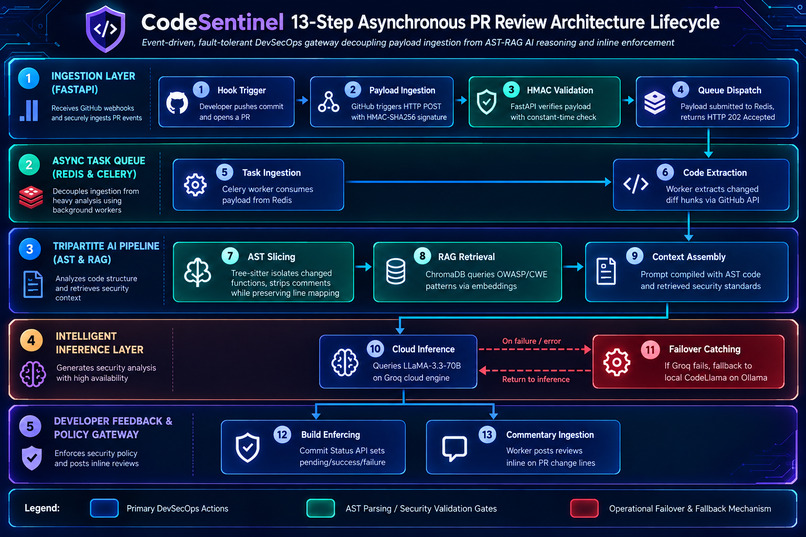The image size is (806, 537).
Task: Click the 'Primary DevSecOps Actions' legend text
Action: tap(177, 509)
